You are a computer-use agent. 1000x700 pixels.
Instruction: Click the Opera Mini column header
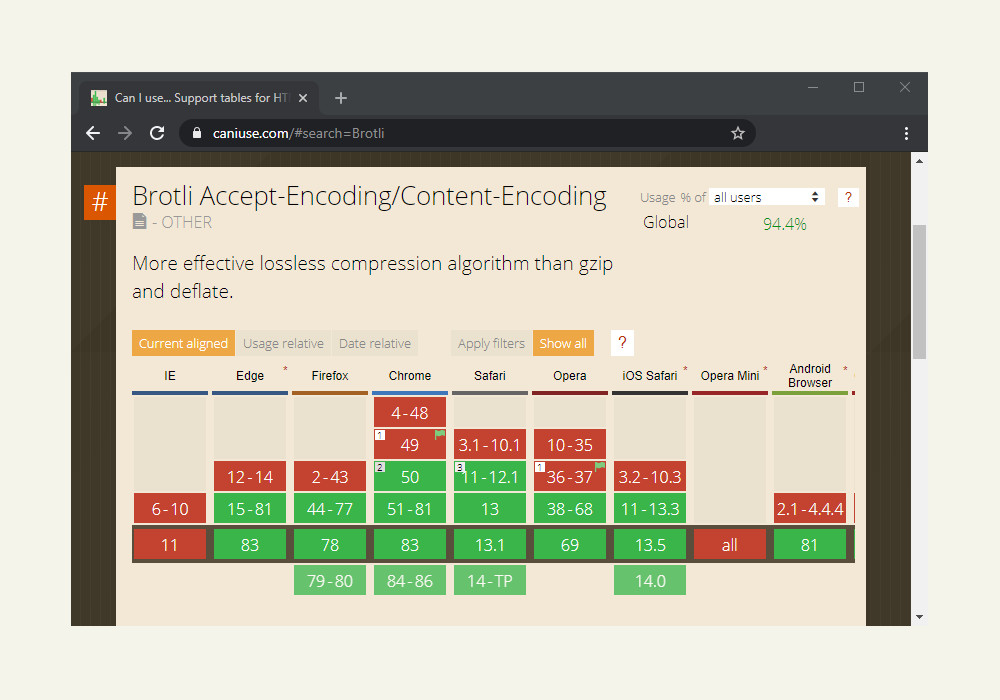point(730,376)
